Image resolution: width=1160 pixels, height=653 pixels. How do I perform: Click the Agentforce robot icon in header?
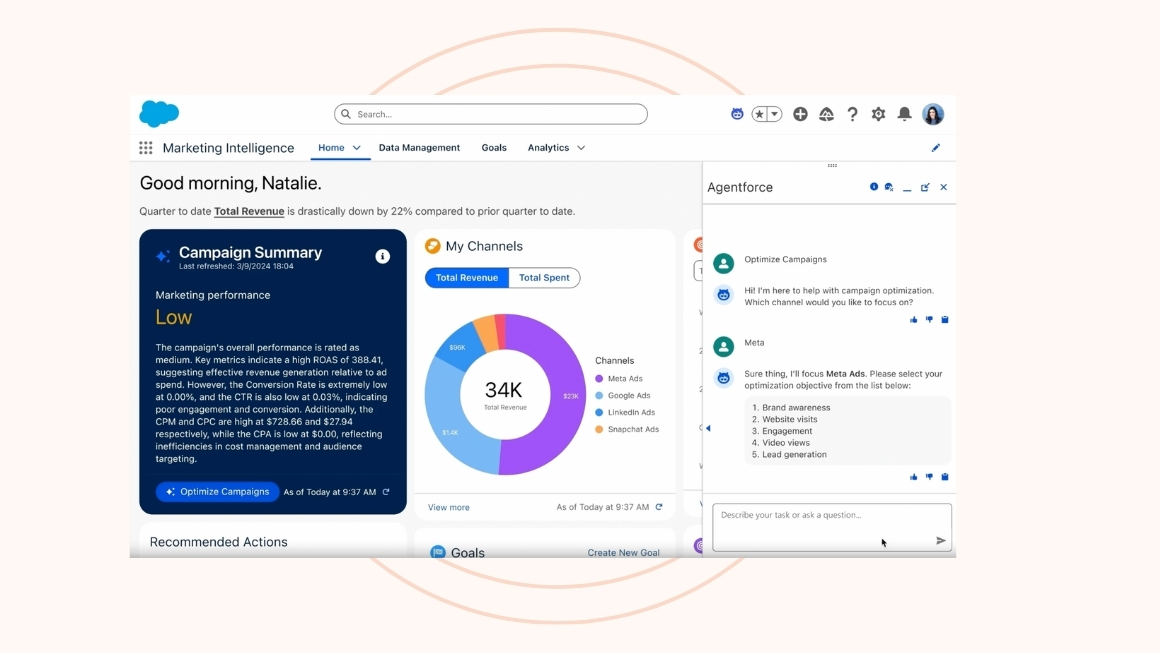pyautogui.click(x=737, y=114)
